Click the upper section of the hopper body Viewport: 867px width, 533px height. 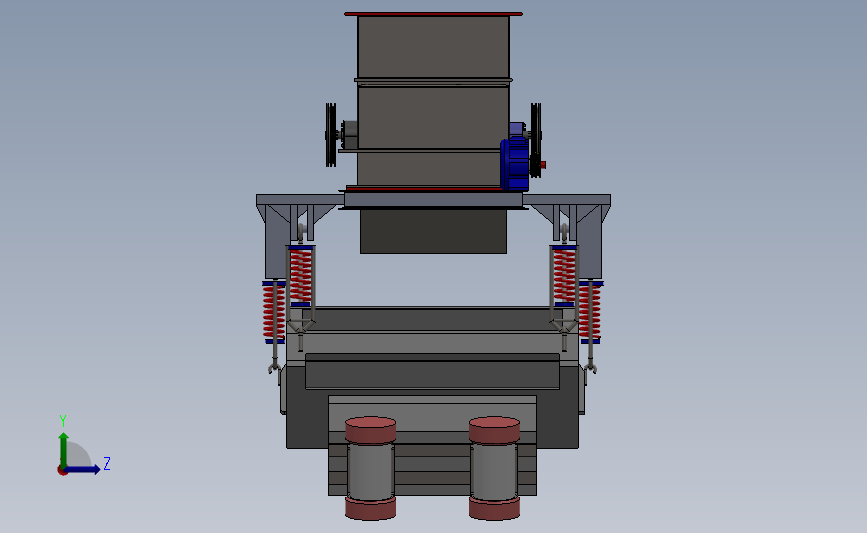tap(434, 47)
